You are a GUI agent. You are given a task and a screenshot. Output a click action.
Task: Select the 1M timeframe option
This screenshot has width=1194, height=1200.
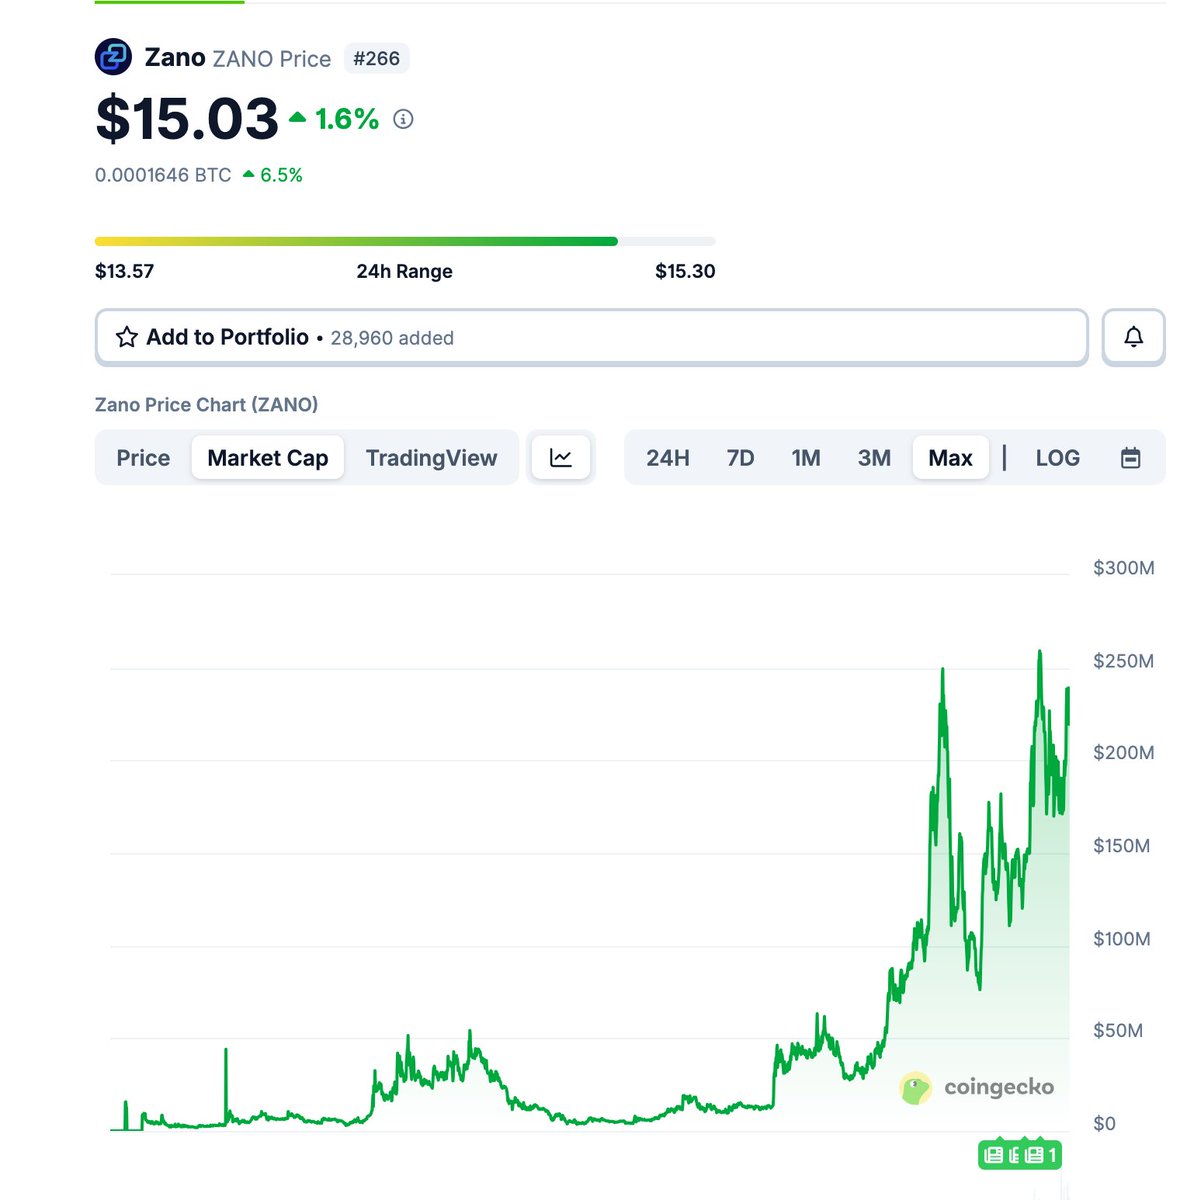[806, 457]
